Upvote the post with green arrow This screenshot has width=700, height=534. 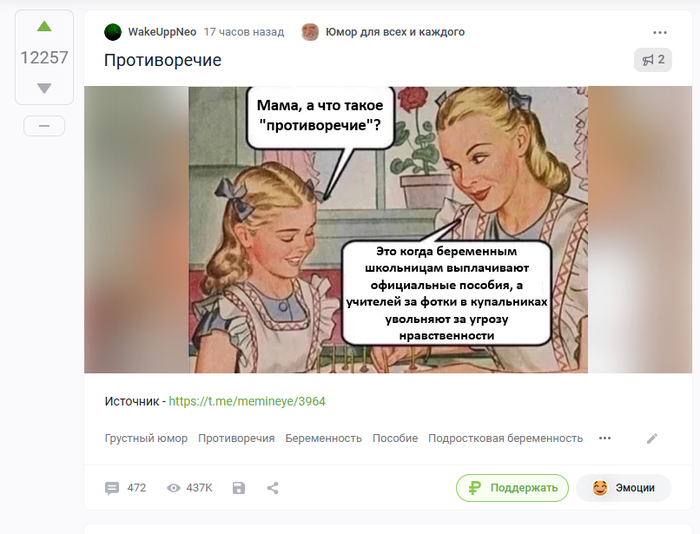point(44,26)
